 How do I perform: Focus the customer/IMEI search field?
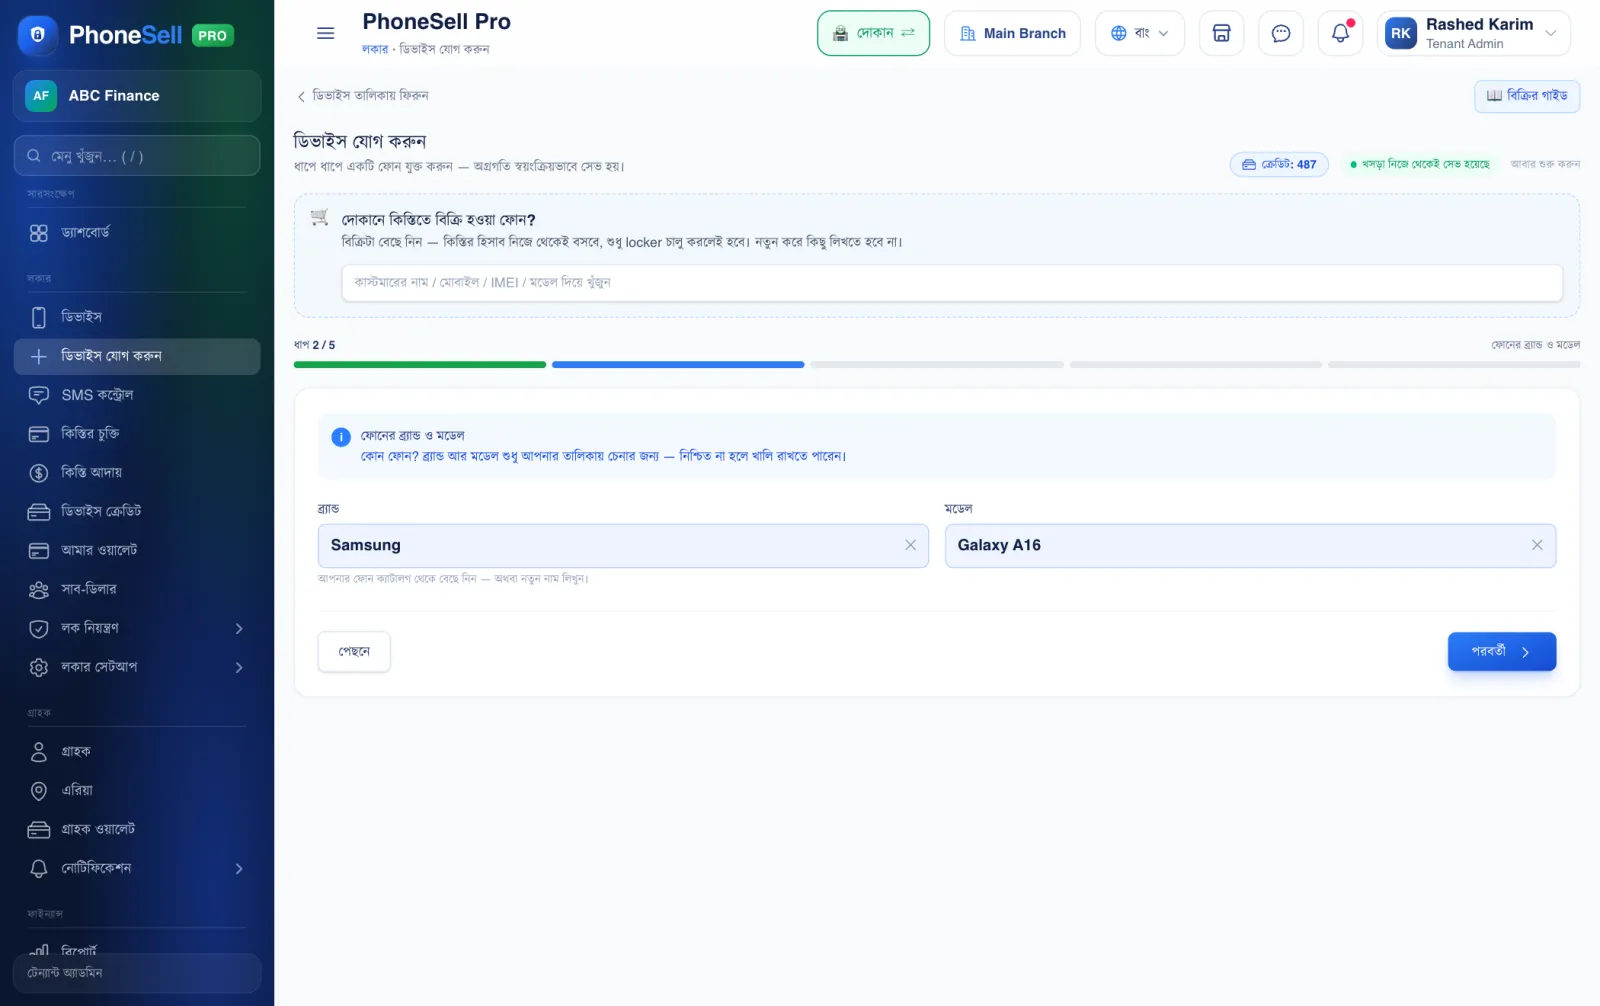[952, 283]
